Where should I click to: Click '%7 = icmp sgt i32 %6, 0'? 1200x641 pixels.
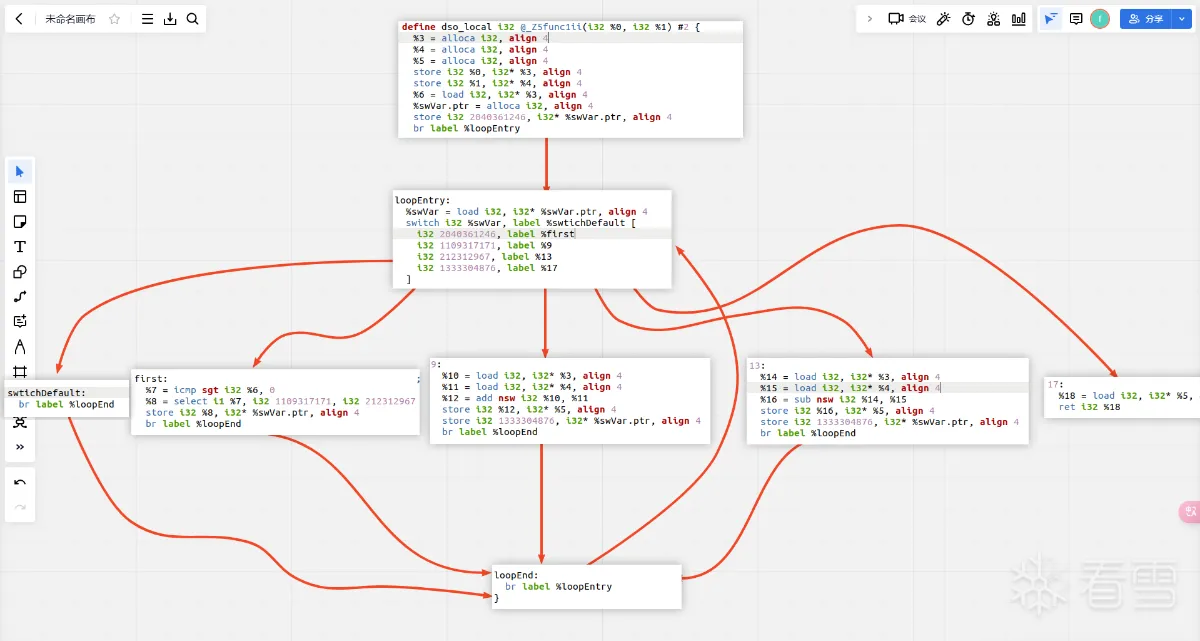click(x=210, y=390)
